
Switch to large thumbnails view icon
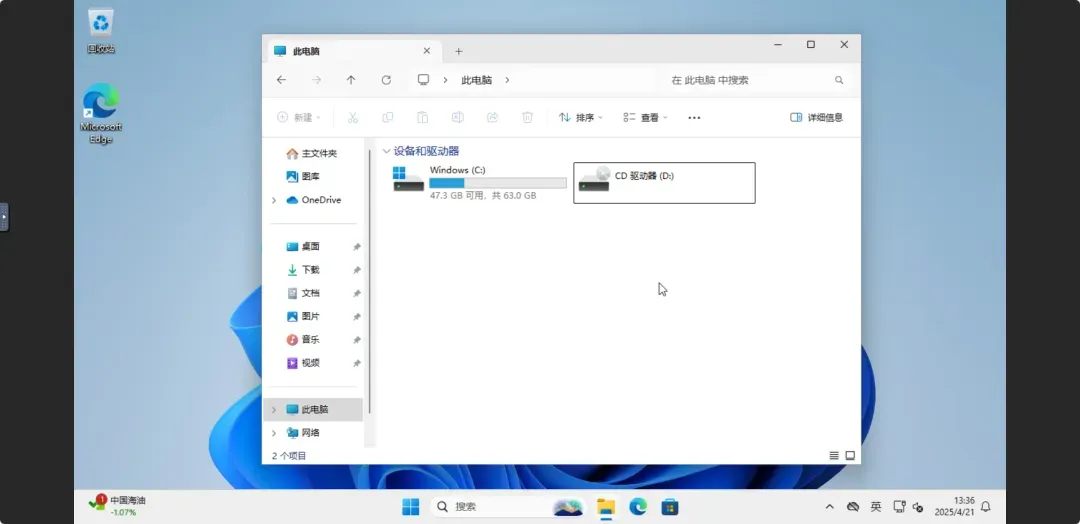click(x=850, y=456)
